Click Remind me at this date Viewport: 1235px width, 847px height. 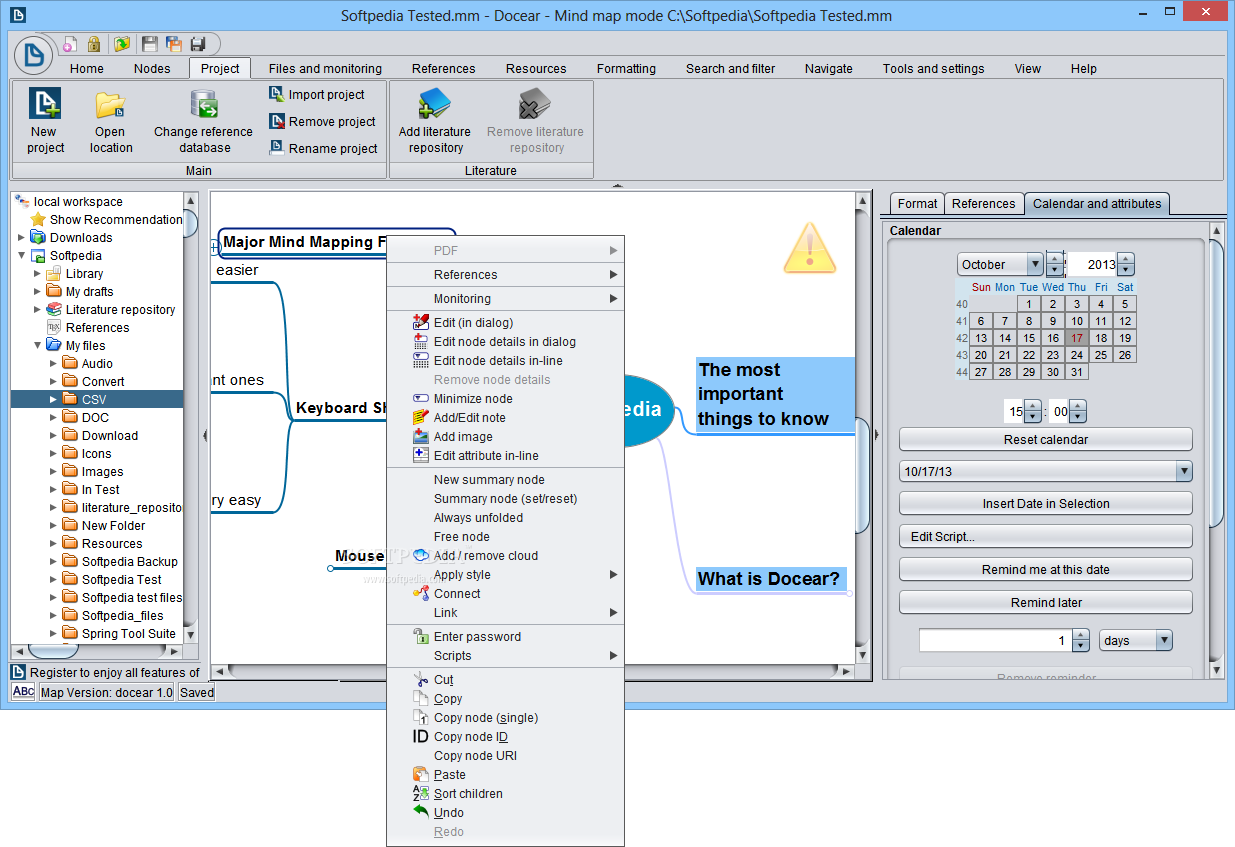(x=1046, y=569)
